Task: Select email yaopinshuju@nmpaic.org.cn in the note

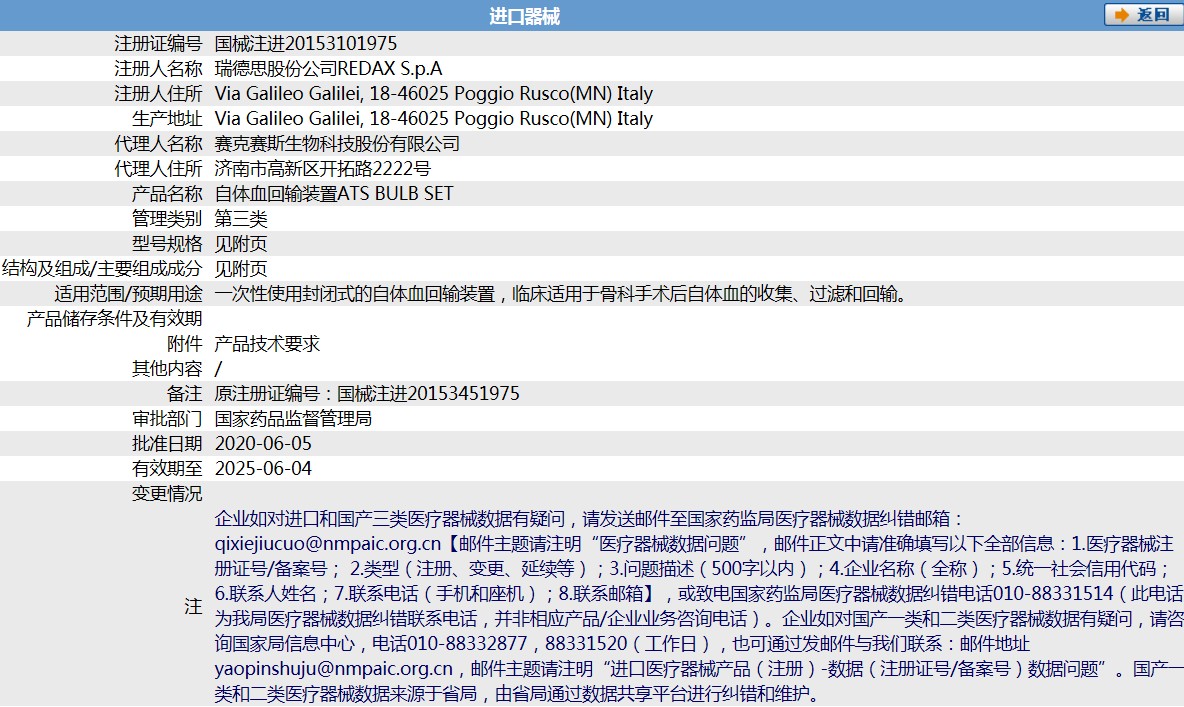Action: (334, 668)
